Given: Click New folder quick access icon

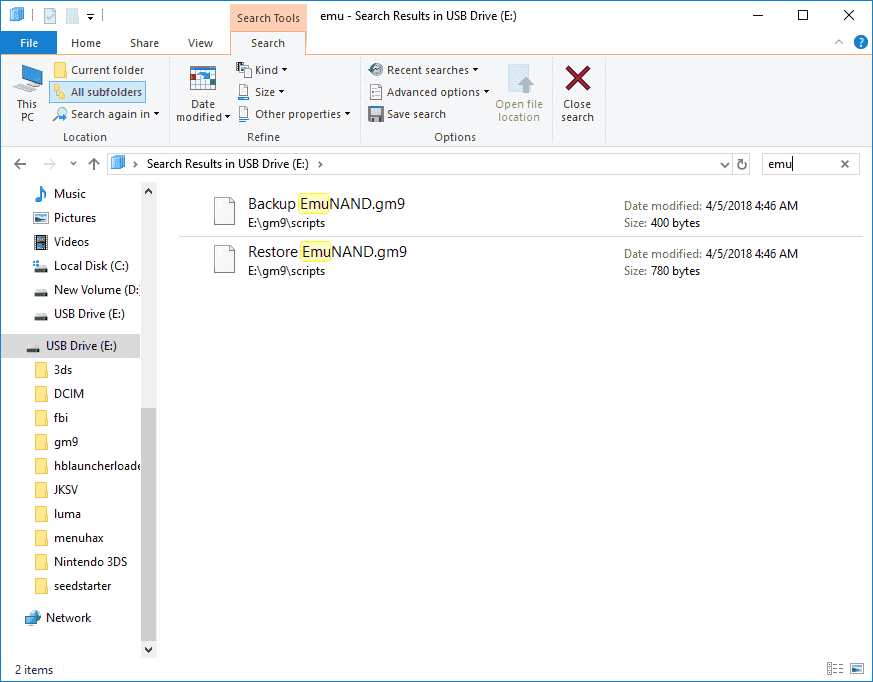Looking at the screenshot, I should tap(72, 16).
